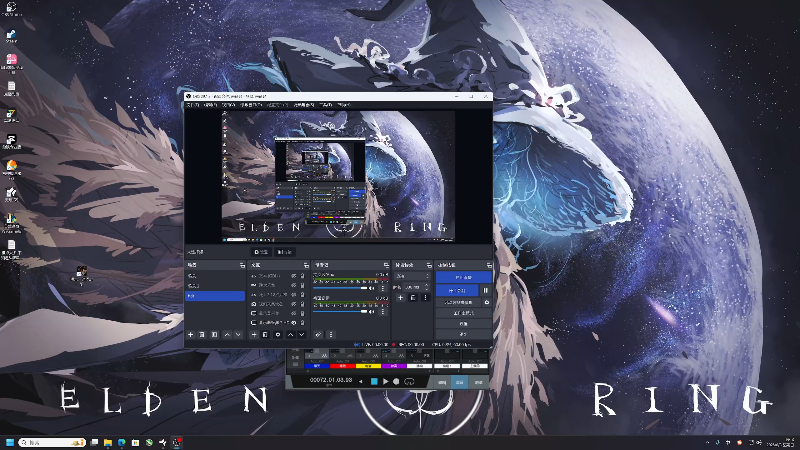Open the Windows Start menu
800x450 pixels.
[9, 442]
